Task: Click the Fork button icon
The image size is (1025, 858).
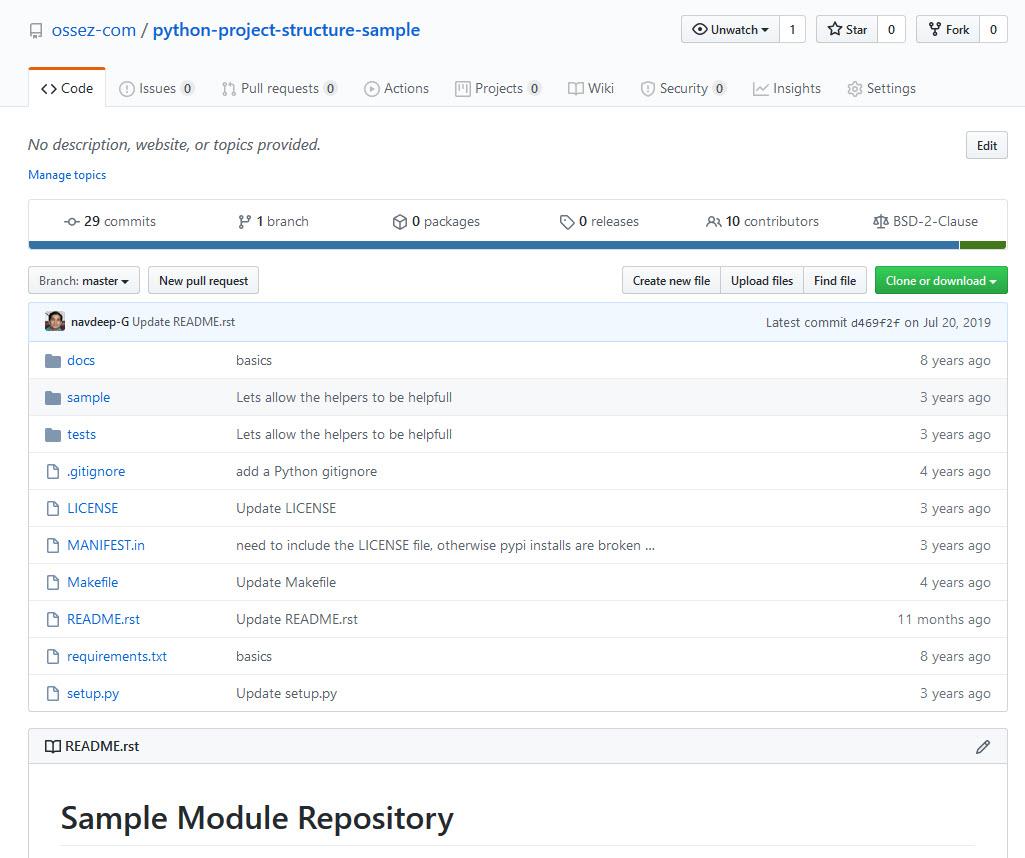Action: click(x=935, y=29)
